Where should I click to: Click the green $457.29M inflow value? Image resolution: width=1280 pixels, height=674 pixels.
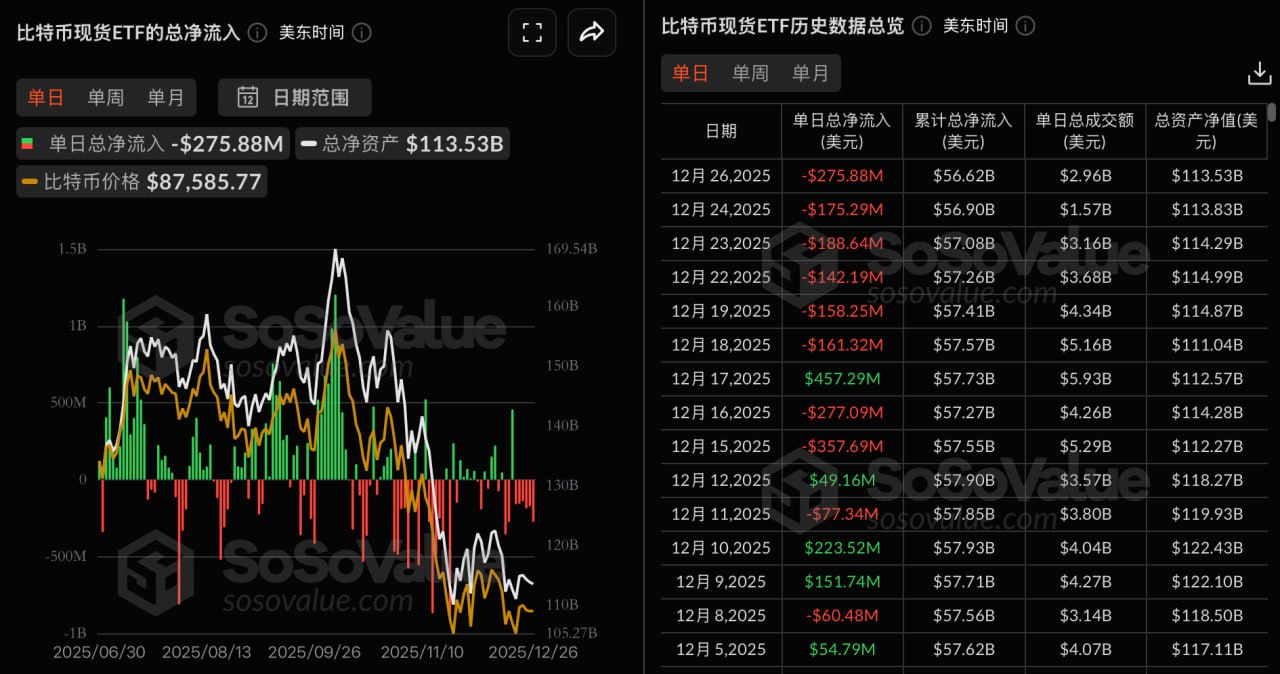843,378
